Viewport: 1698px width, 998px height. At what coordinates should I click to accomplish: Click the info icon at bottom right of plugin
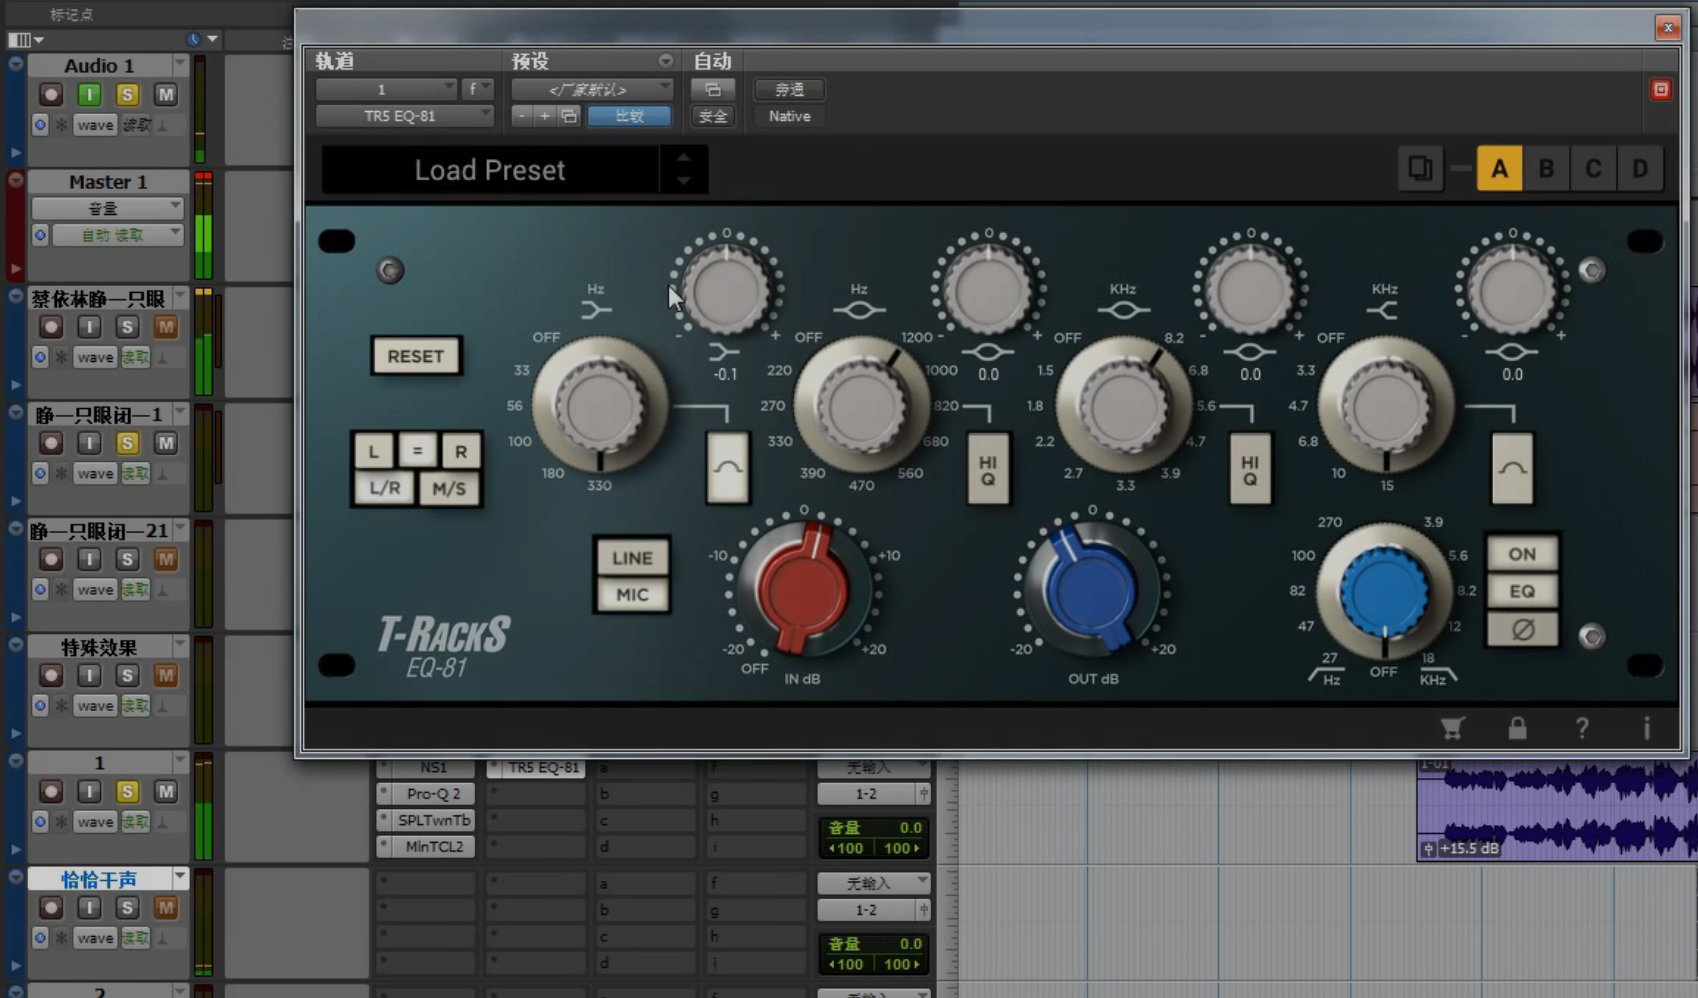1646,728
